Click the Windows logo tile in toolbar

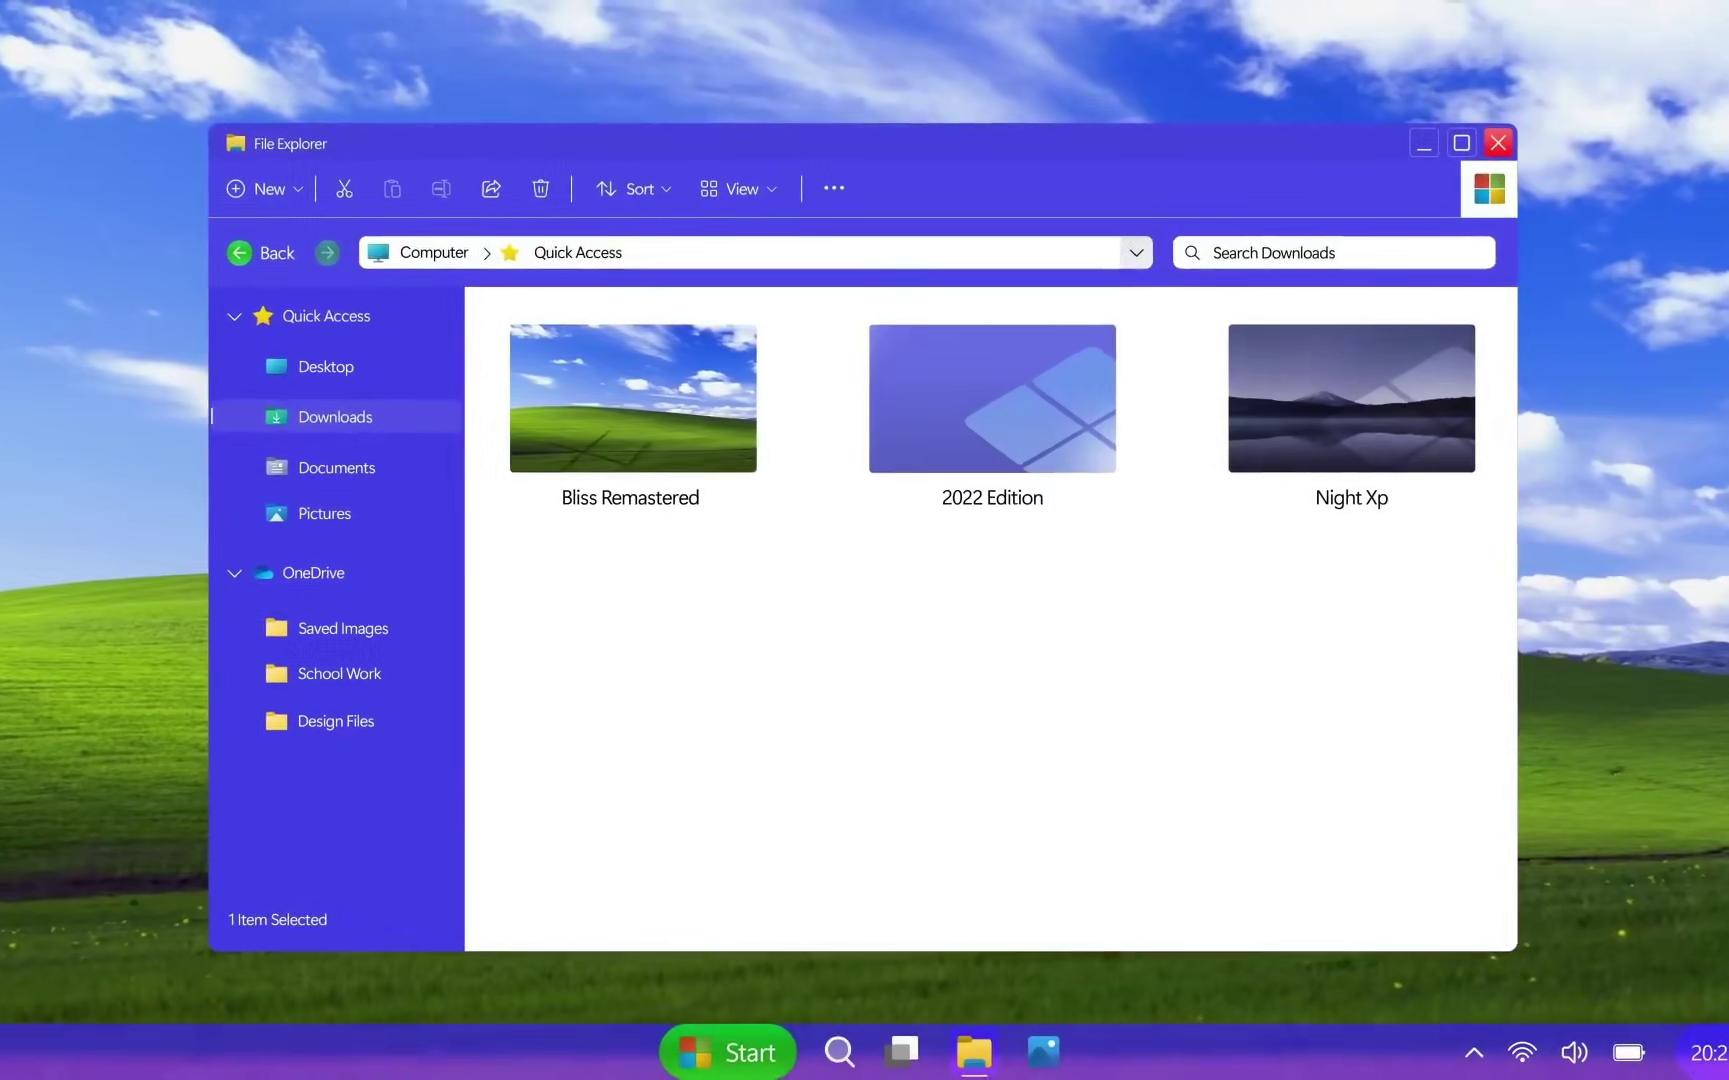pyautogui.click(x=1489, y=189)
